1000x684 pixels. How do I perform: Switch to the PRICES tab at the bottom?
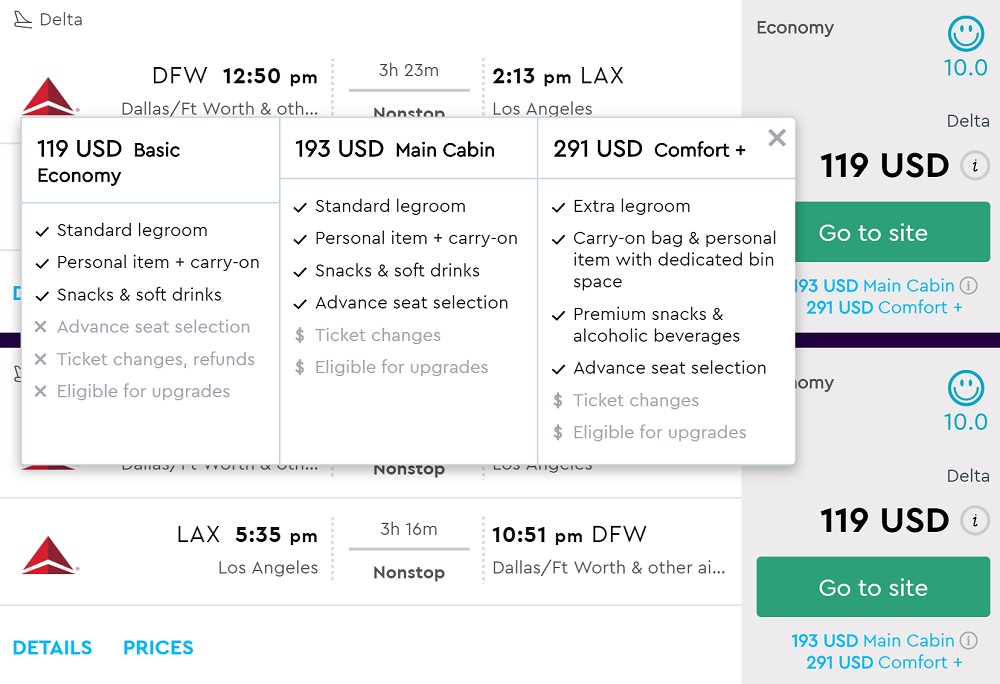point(158,648)
